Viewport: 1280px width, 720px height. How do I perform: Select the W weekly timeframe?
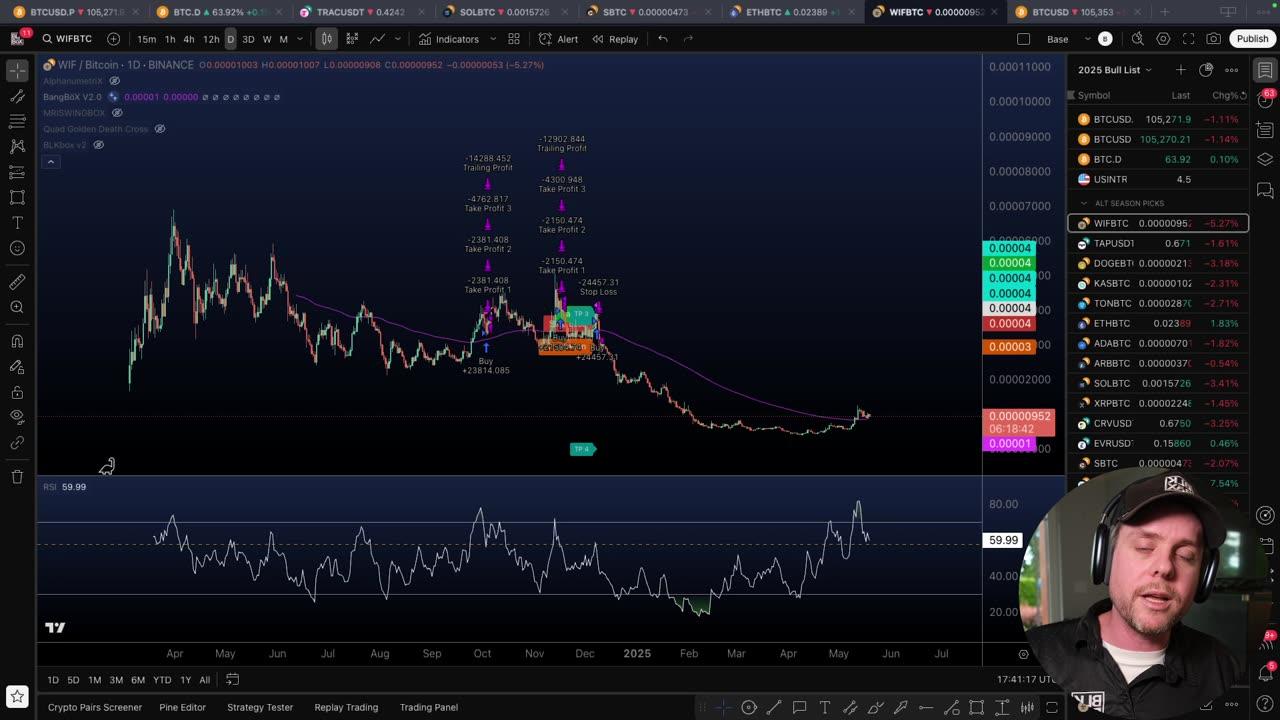coord(267,39)
